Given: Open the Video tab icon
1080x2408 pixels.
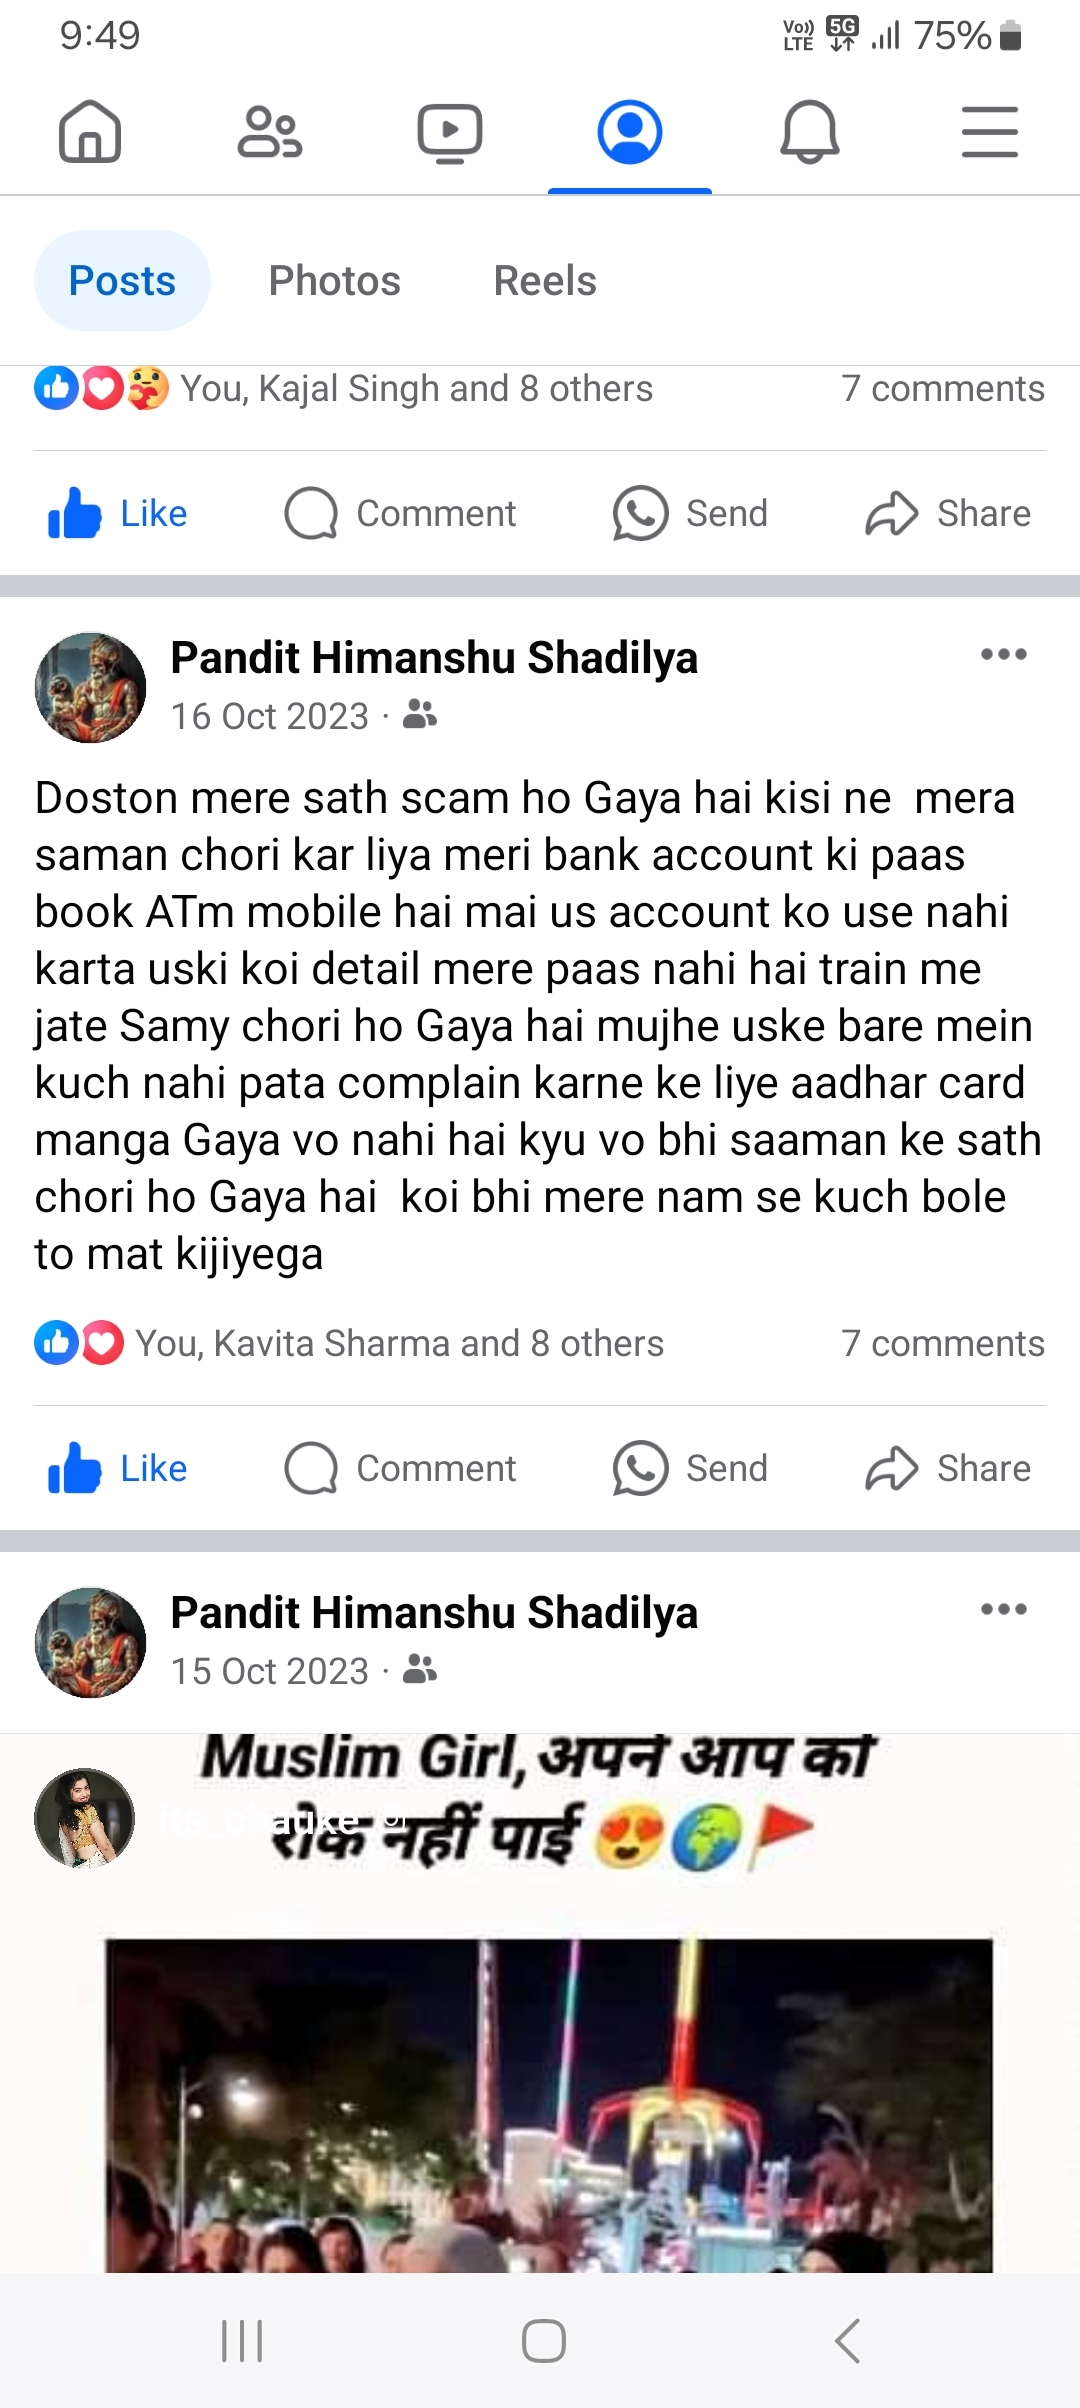Looking at the screenshot, I should [x=450, y=133].
